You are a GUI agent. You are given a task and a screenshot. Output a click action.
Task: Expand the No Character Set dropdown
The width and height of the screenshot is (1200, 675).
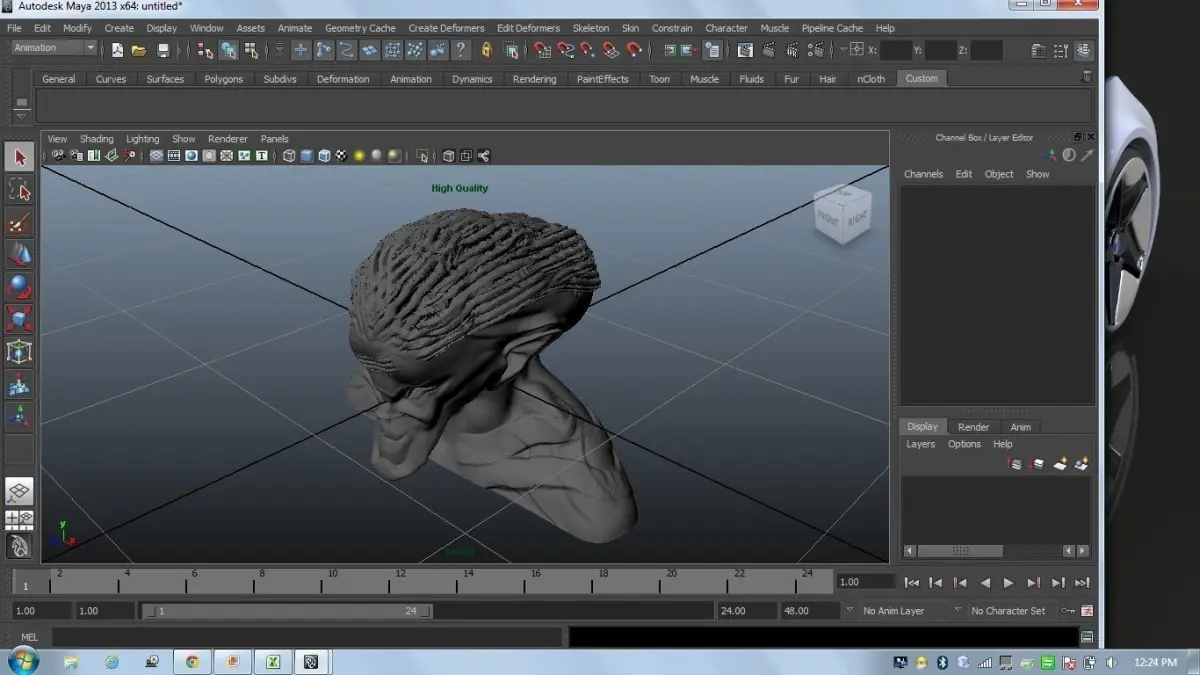click(x=957, y=611)
